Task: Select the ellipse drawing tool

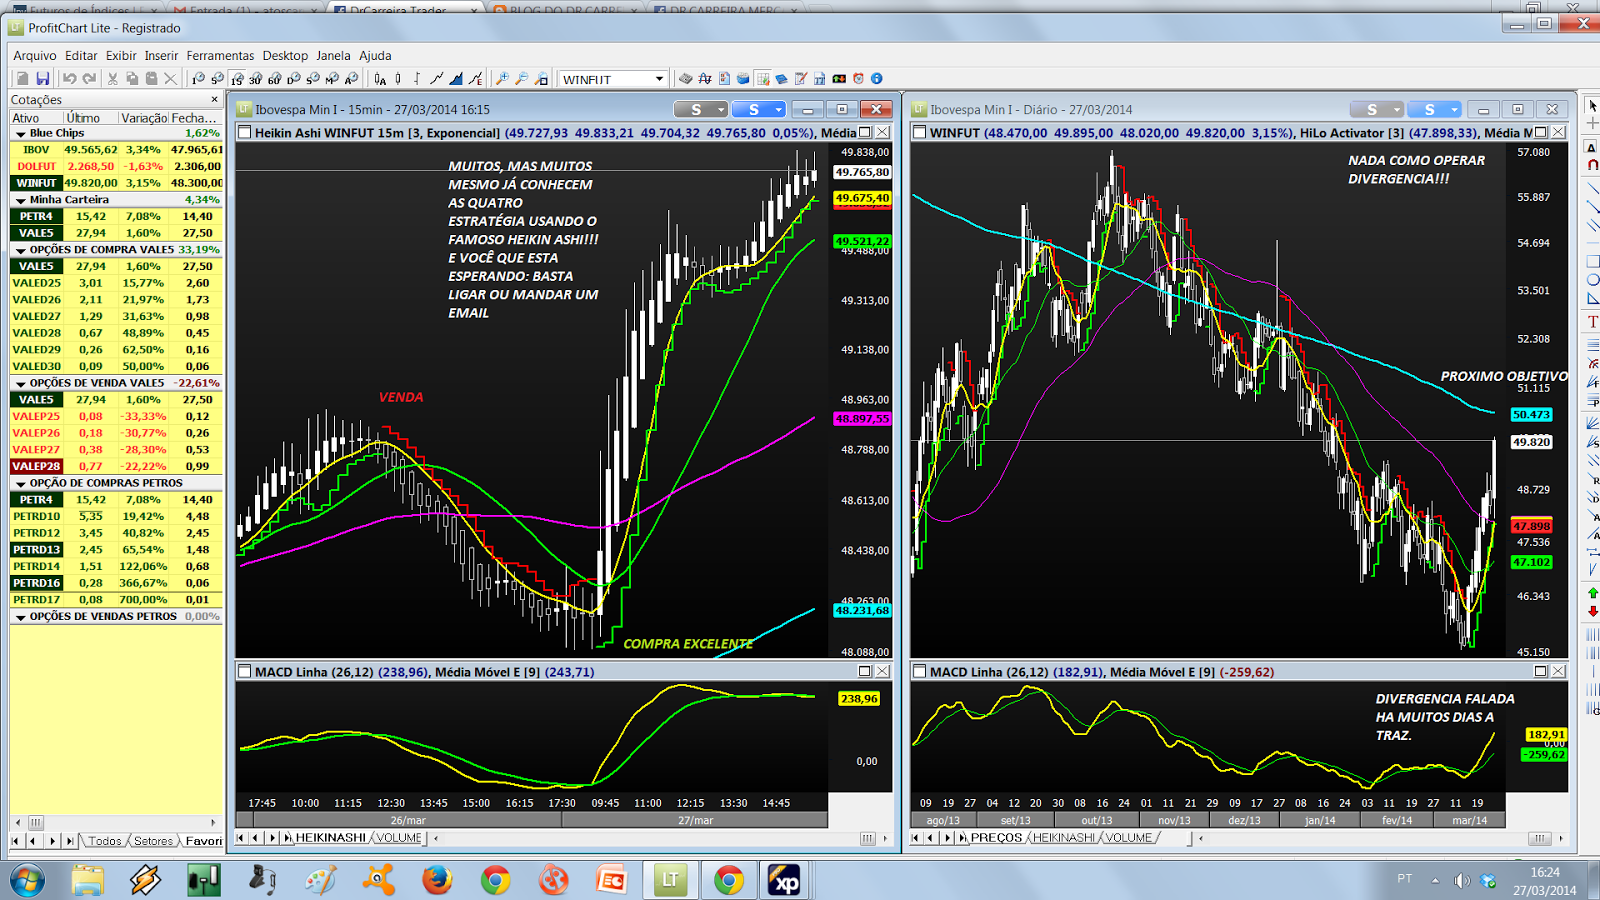Action: 1592,280
